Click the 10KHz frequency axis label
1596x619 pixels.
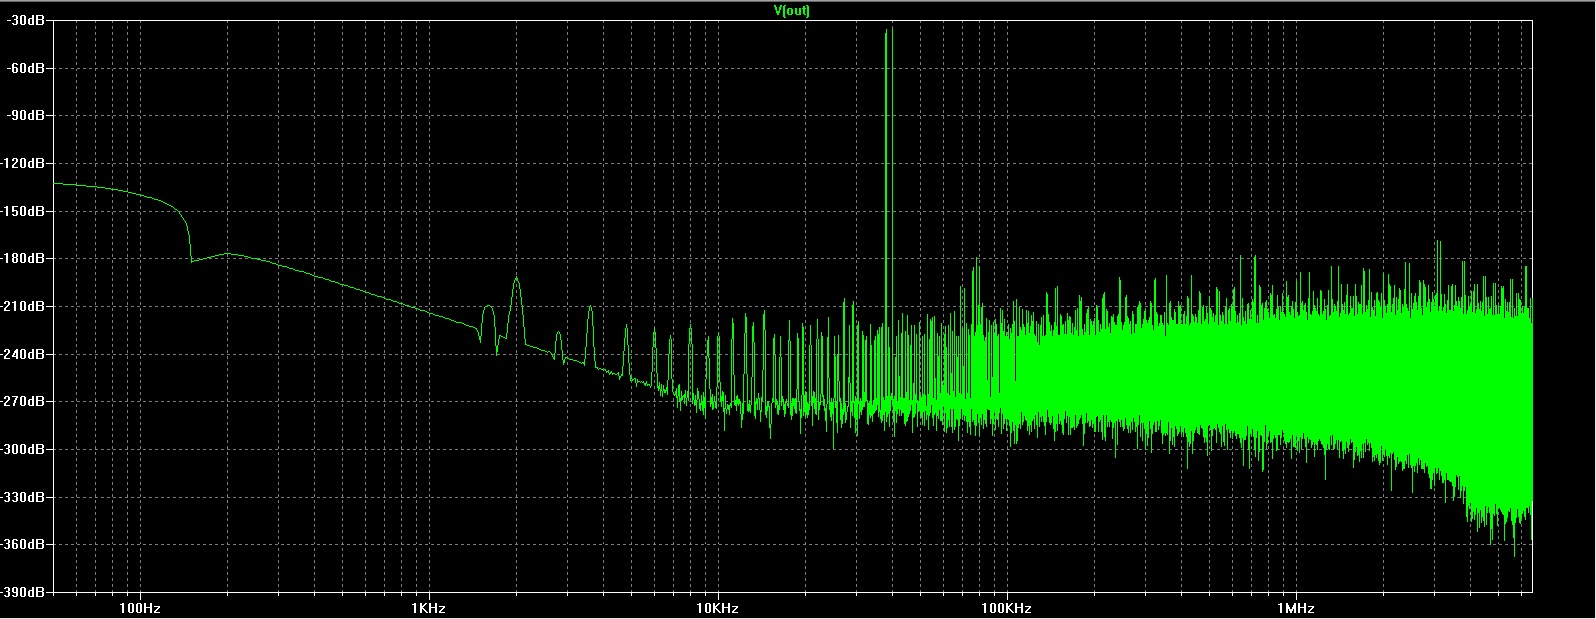click(x=717, y=608)
